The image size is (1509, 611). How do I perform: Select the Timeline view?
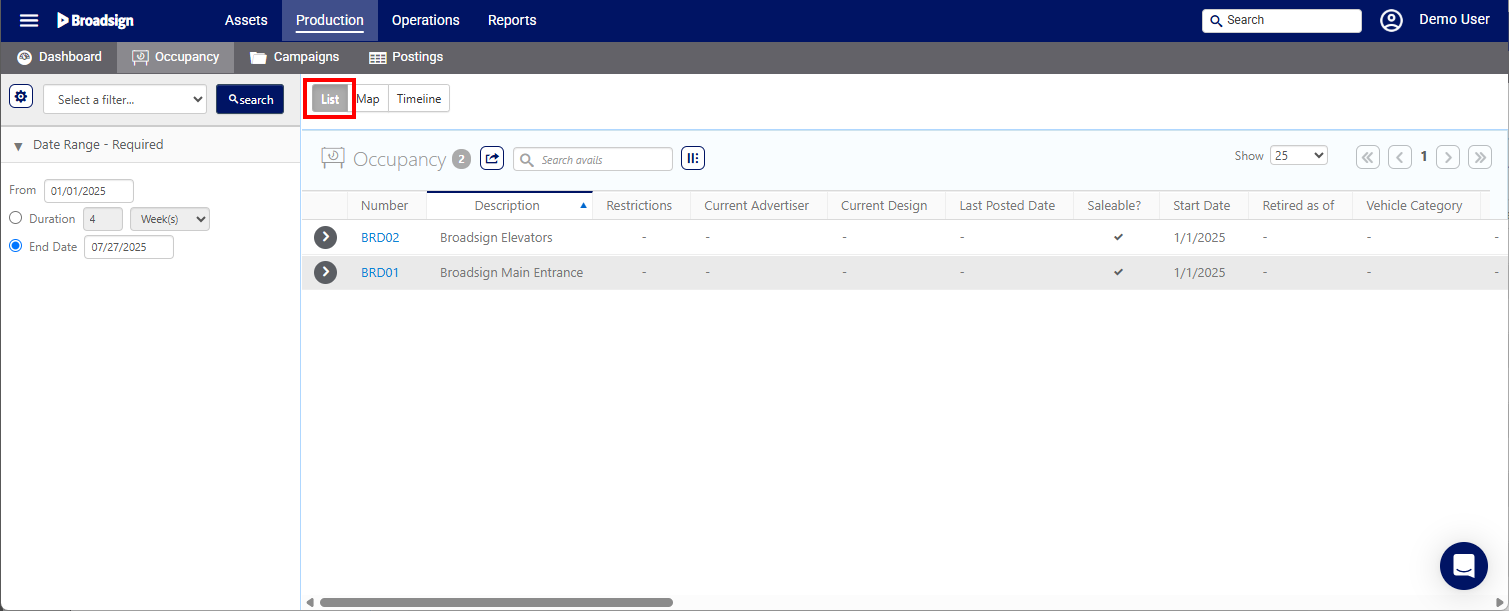point(419,99)
